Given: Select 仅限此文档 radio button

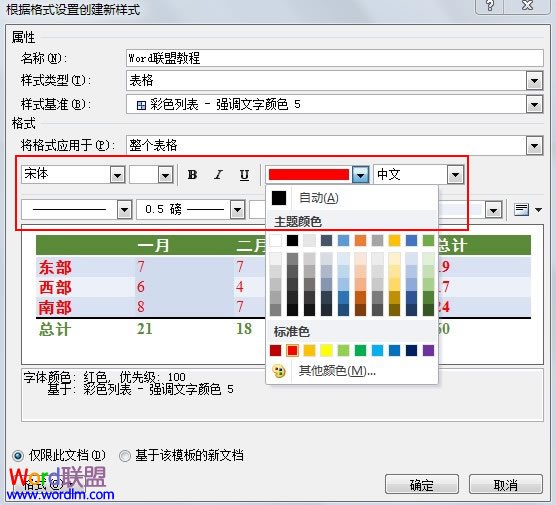Looking at the screenshot, I should [x=18, y=455].
